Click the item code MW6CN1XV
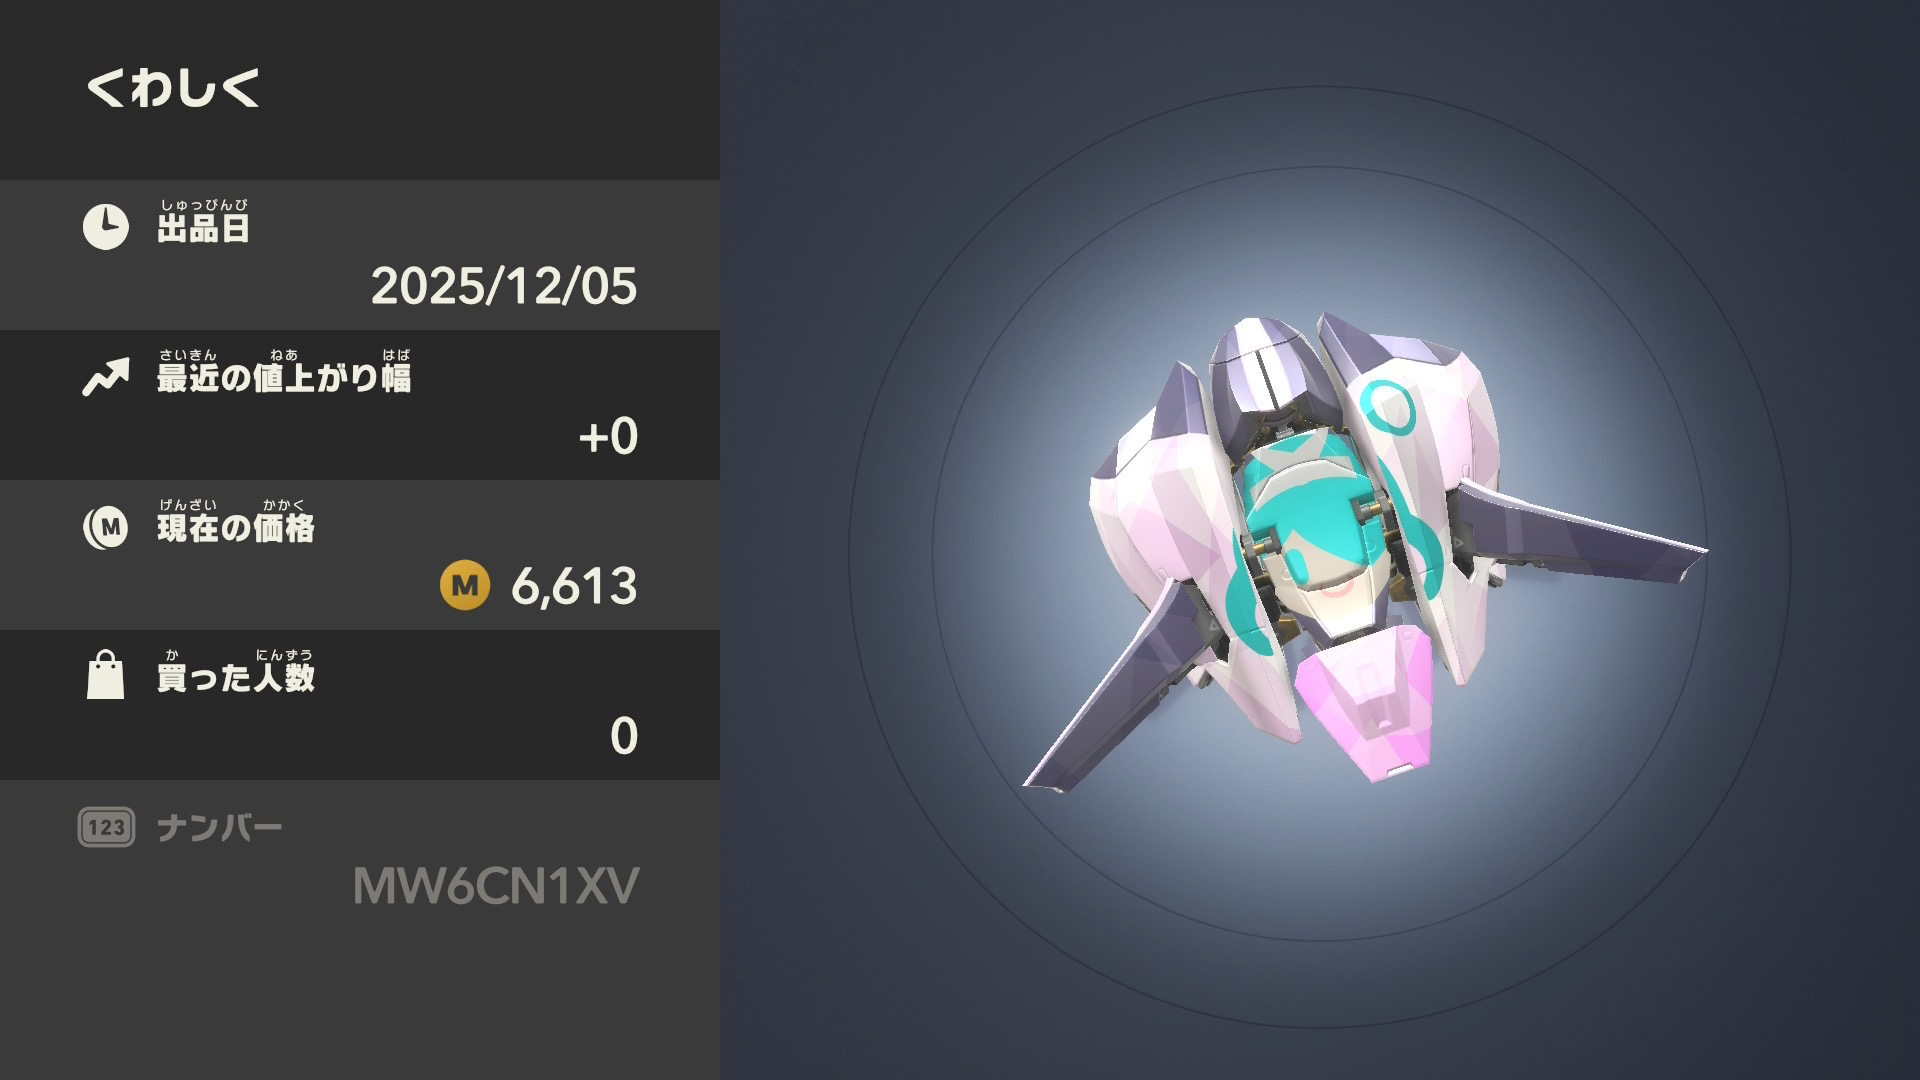This screenshot has height=1080, width=1920. click(x=496, y=886)
